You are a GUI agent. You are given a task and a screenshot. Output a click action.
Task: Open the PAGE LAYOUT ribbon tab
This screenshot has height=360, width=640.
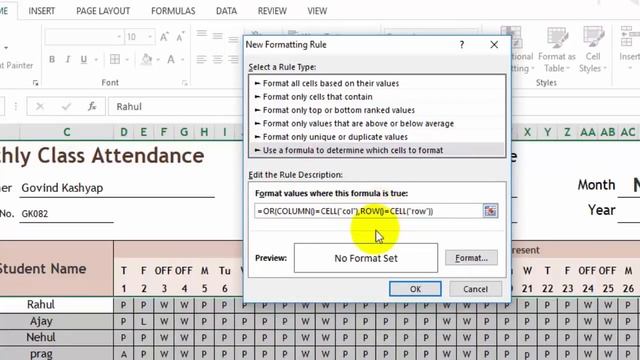click(103, 11)
